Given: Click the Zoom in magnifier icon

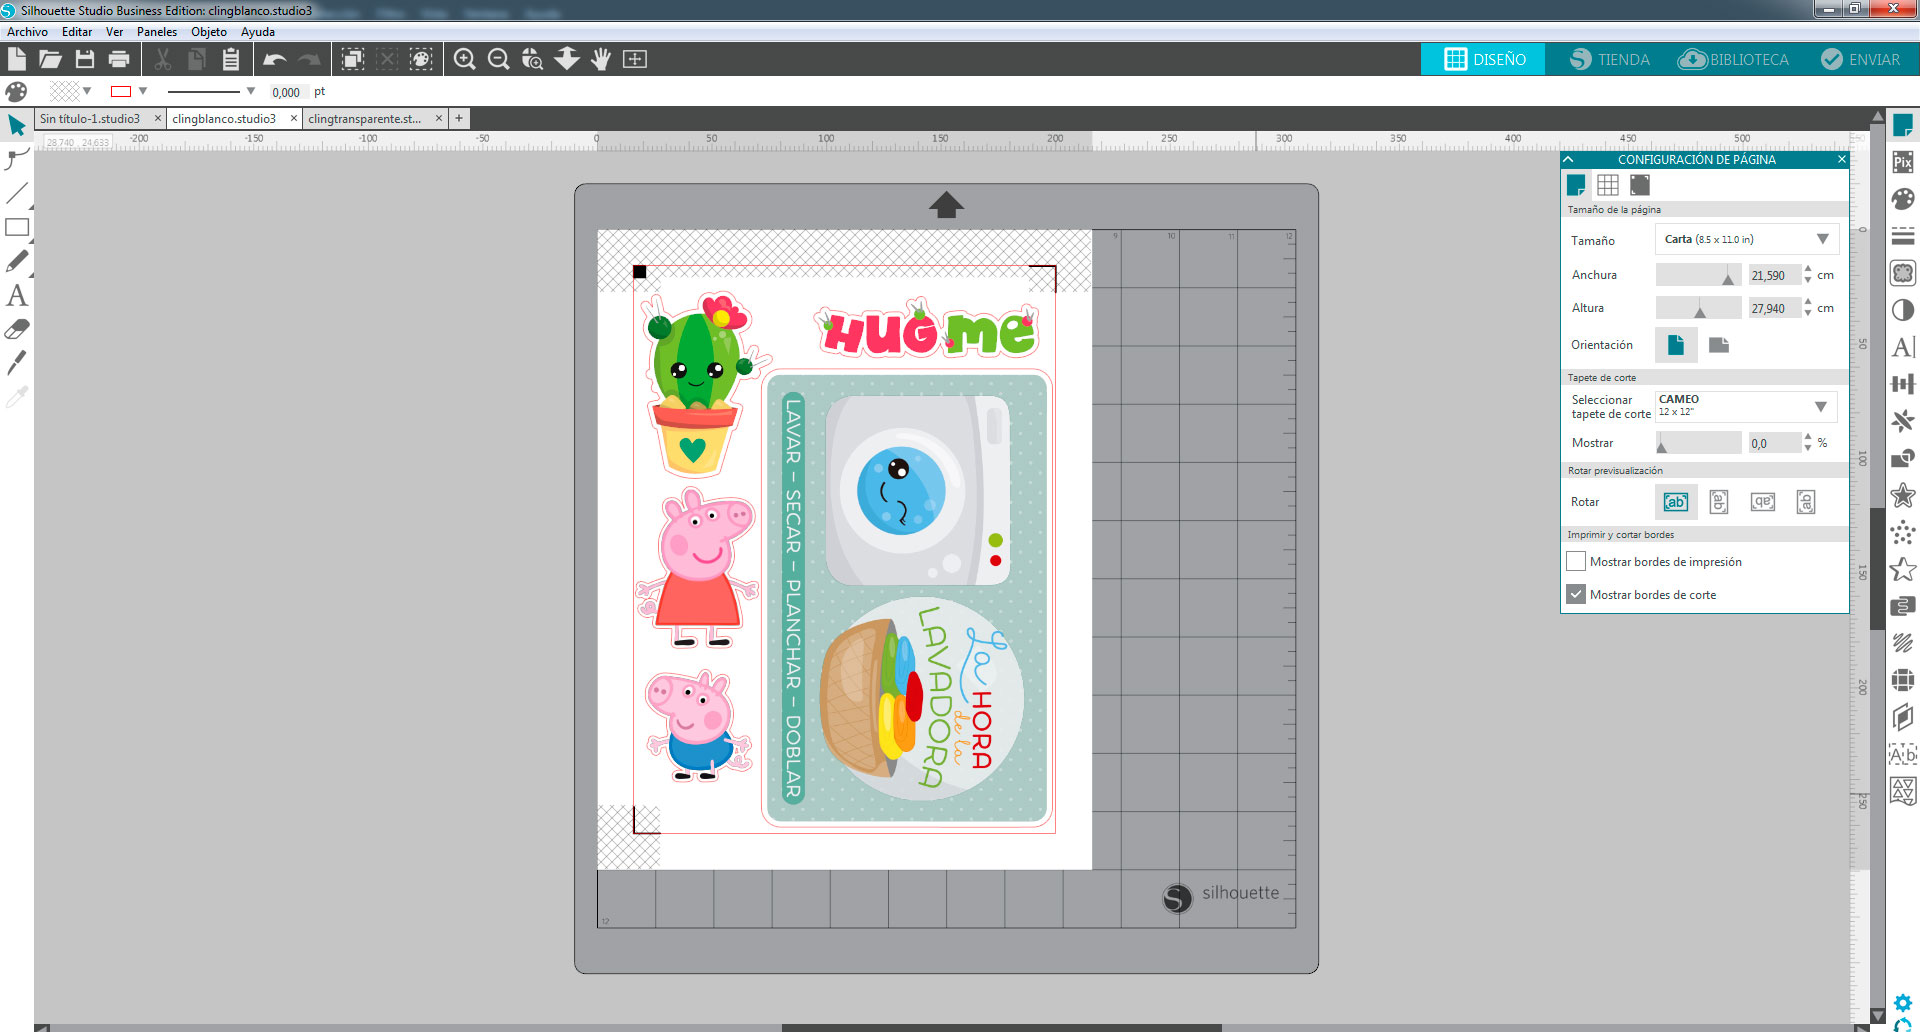Looking at the screenshot, I should point(465,59).
